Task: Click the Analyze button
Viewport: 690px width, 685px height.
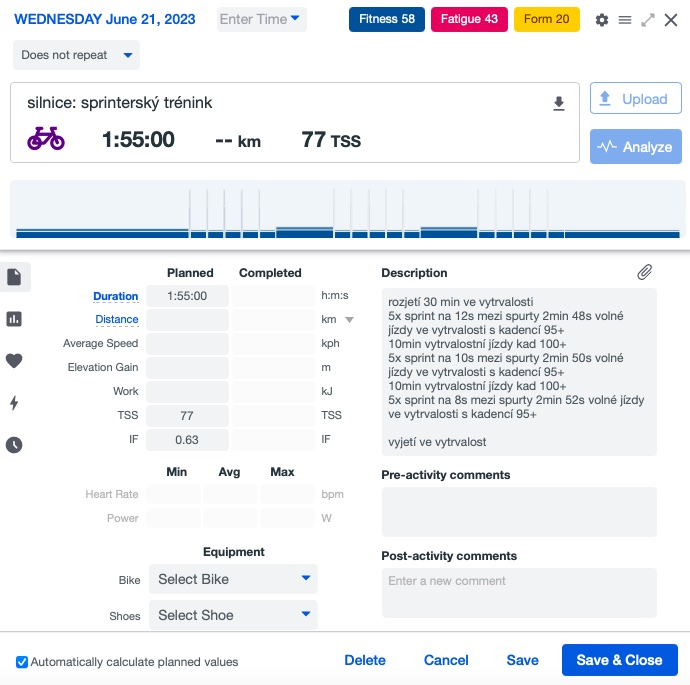Action: [635, 147]
